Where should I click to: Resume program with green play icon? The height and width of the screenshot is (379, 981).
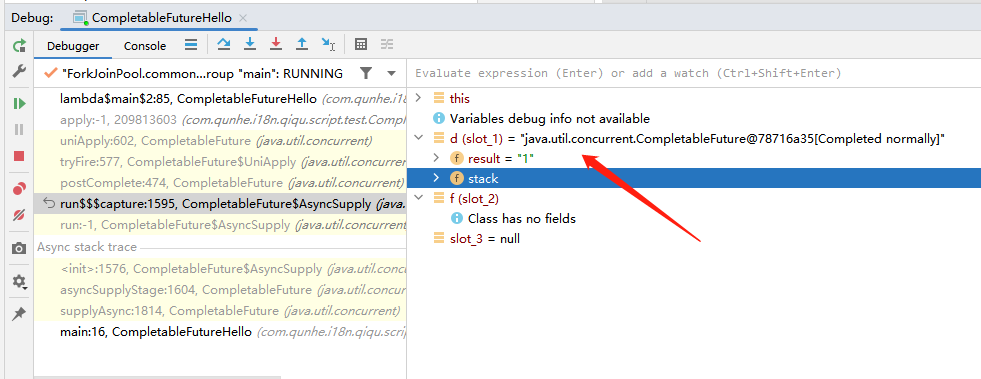click(19, 103)
